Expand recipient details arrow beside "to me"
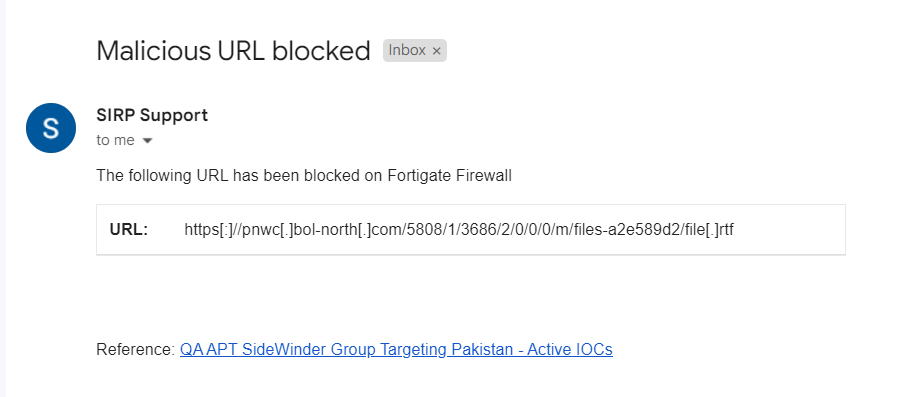The height and width of the screenshot is (397, 897). pyautogui.click(x=147, y=141)
